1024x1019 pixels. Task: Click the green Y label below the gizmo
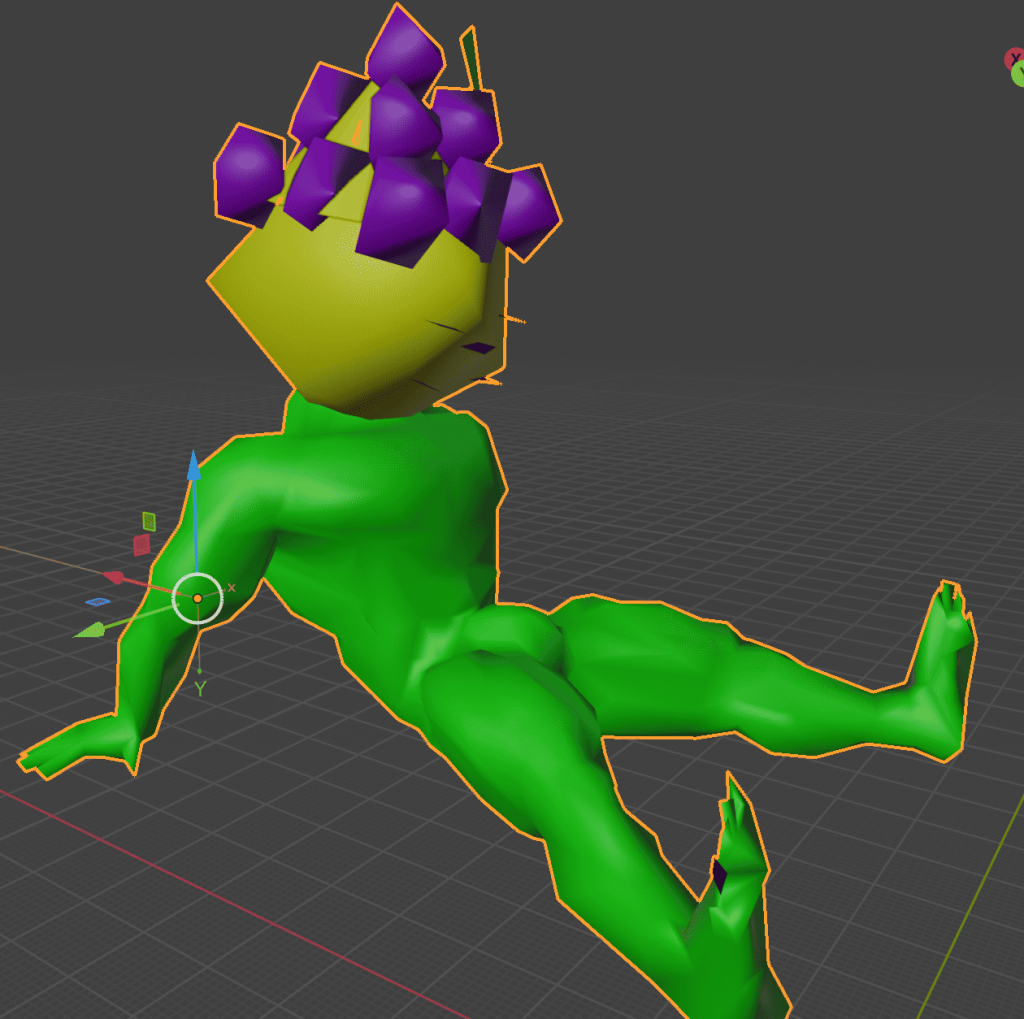(x=200, y=689)
